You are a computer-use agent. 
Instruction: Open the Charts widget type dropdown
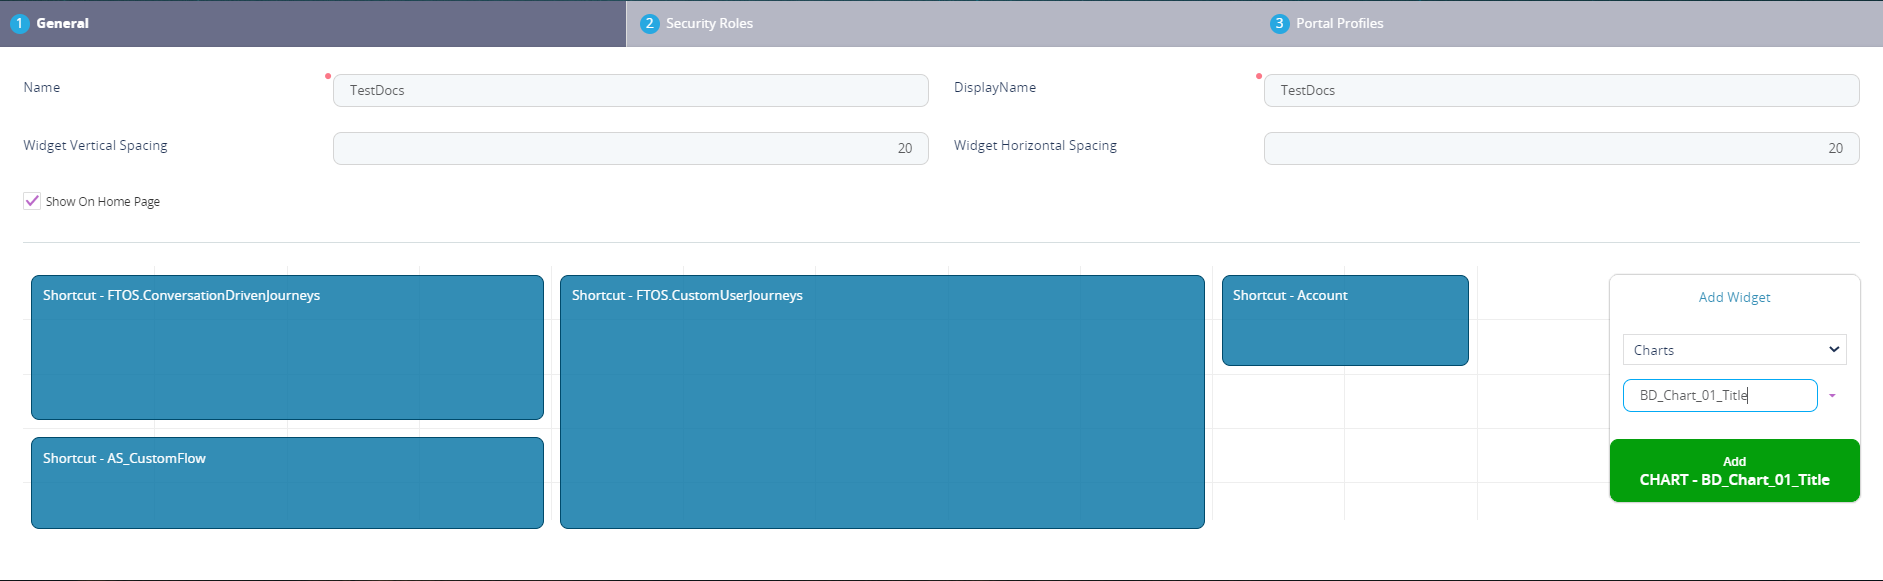point(1733,350)
